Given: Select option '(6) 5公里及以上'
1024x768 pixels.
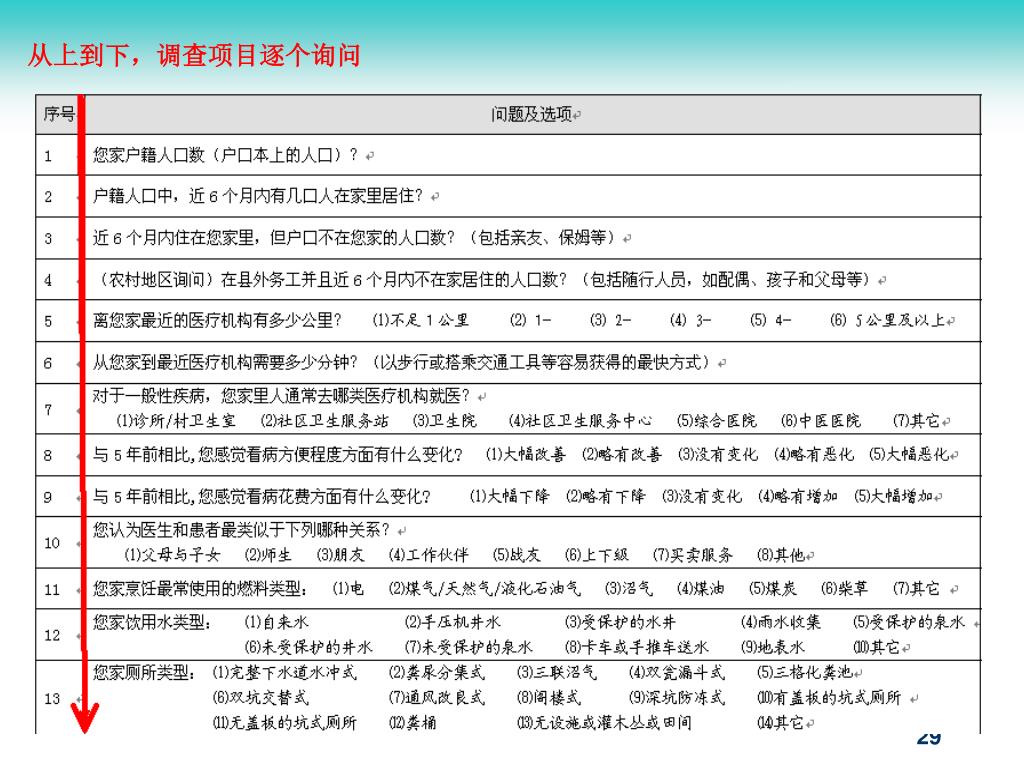Looking at the screenshot, I should 888,321.
